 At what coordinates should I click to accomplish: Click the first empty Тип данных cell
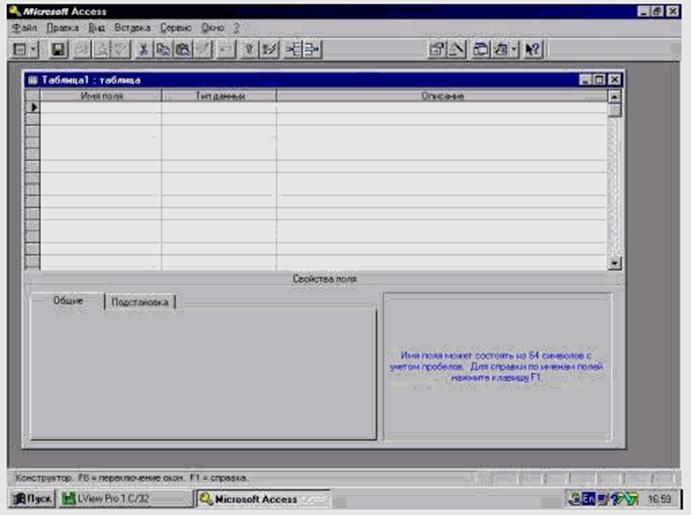[219, 107]
